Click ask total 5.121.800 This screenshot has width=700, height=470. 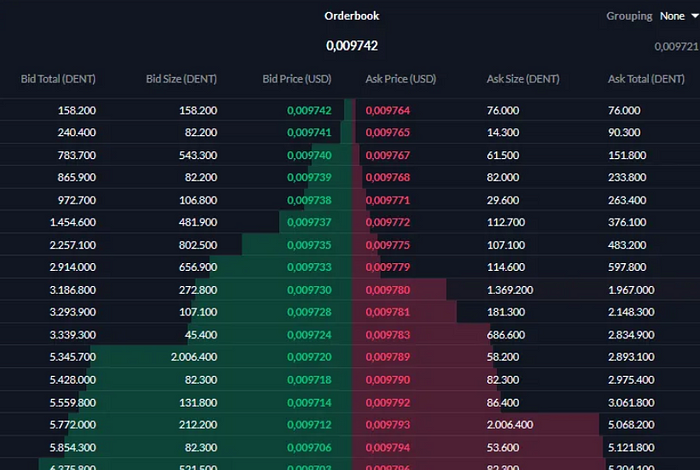[x=631, y=448]
